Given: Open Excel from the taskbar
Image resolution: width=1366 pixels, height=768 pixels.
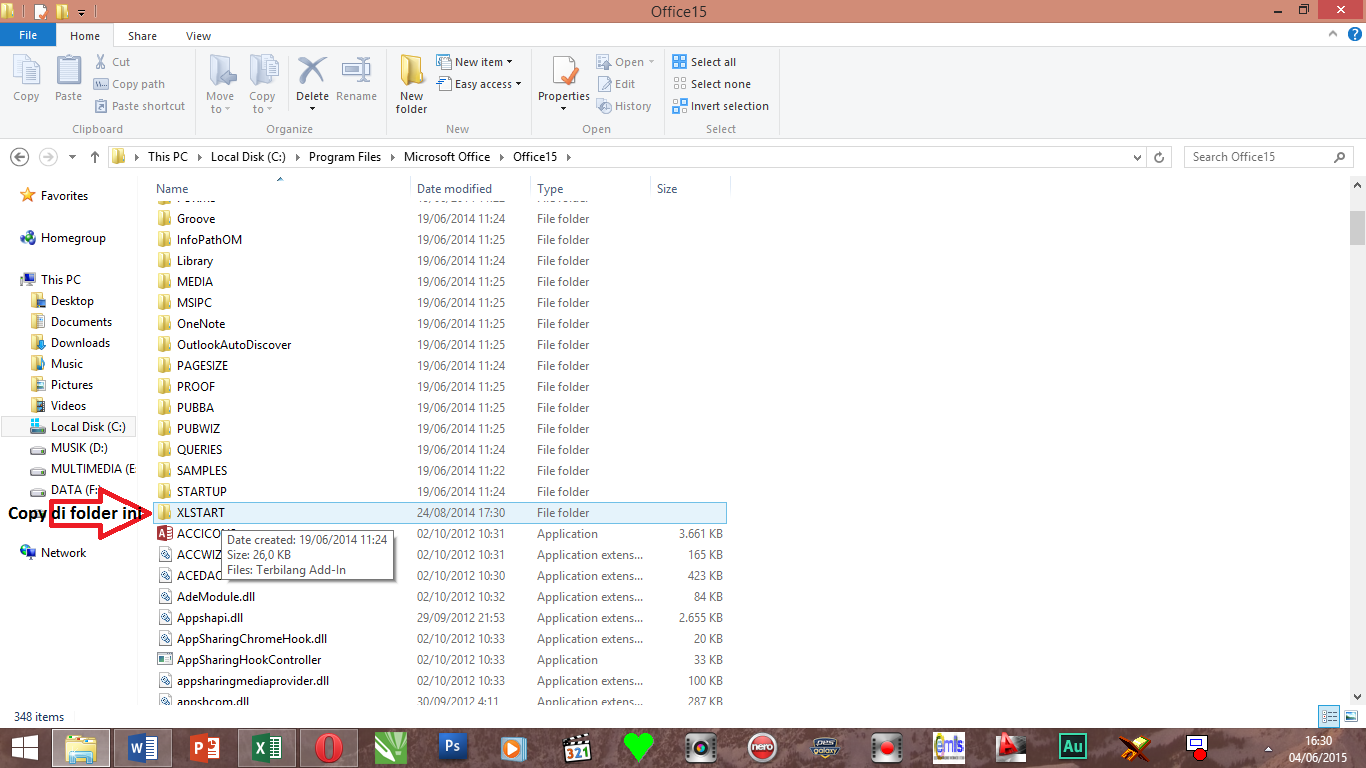Looking at the screenshot, I should click(266, 748).
